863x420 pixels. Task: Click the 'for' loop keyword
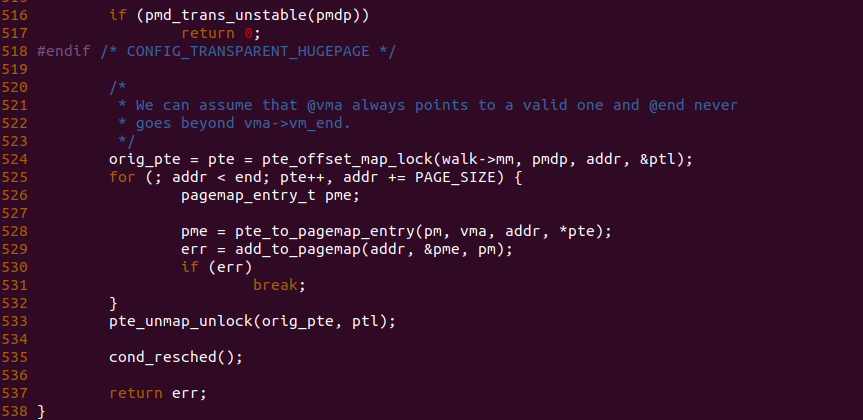coord(121,177)
